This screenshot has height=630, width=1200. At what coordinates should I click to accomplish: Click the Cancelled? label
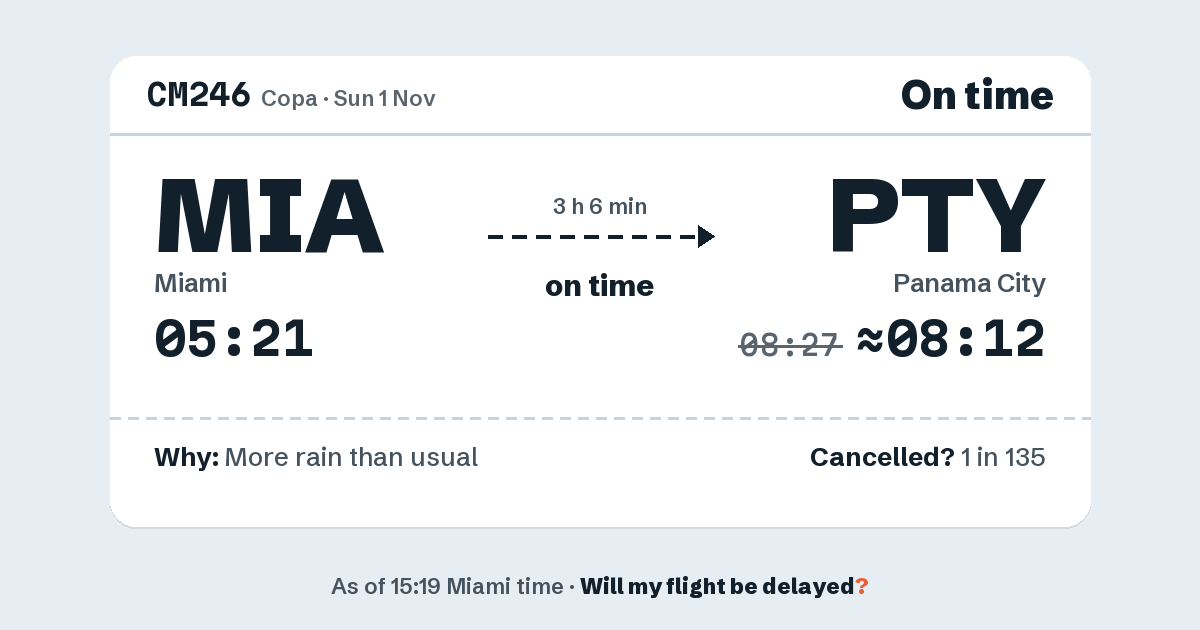[882, 458]
